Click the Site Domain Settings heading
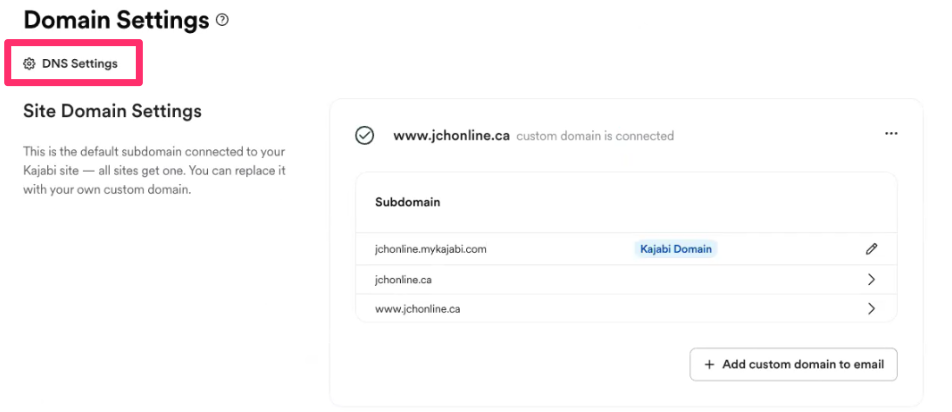Screen dimensions: 952x412 tap(112, 111)
